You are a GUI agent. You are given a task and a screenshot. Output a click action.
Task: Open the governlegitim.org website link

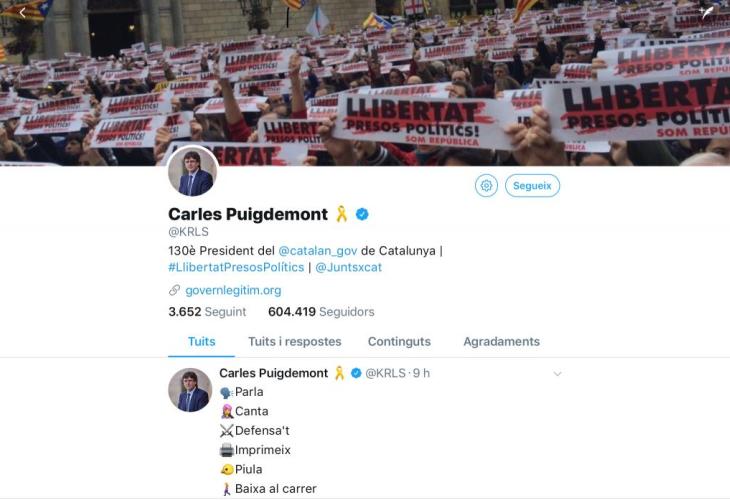click(233, 291)
